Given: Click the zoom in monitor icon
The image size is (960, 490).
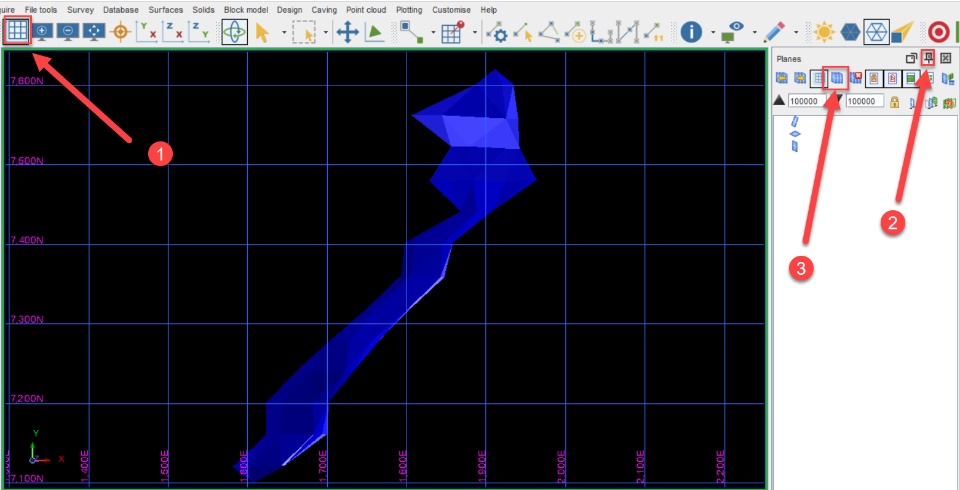Looking at the screenshot, I should 42,31.
